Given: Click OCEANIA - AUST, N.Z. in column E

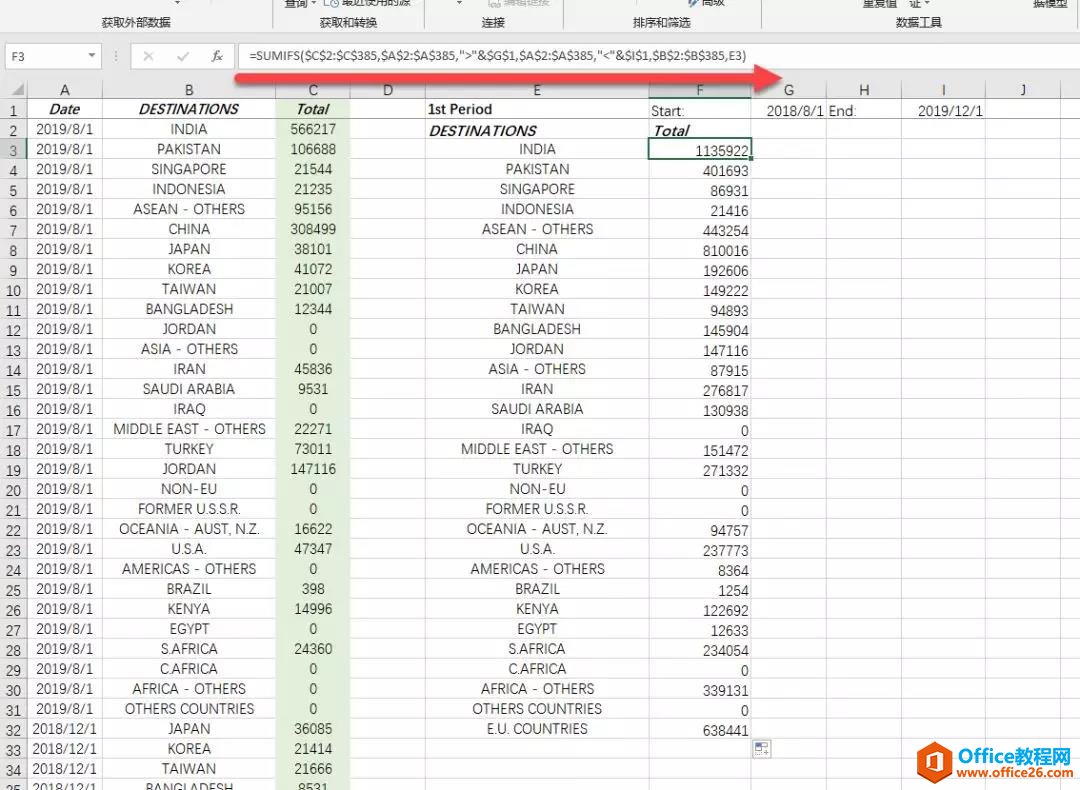Looking at the screenshot, I should [537, 528].
